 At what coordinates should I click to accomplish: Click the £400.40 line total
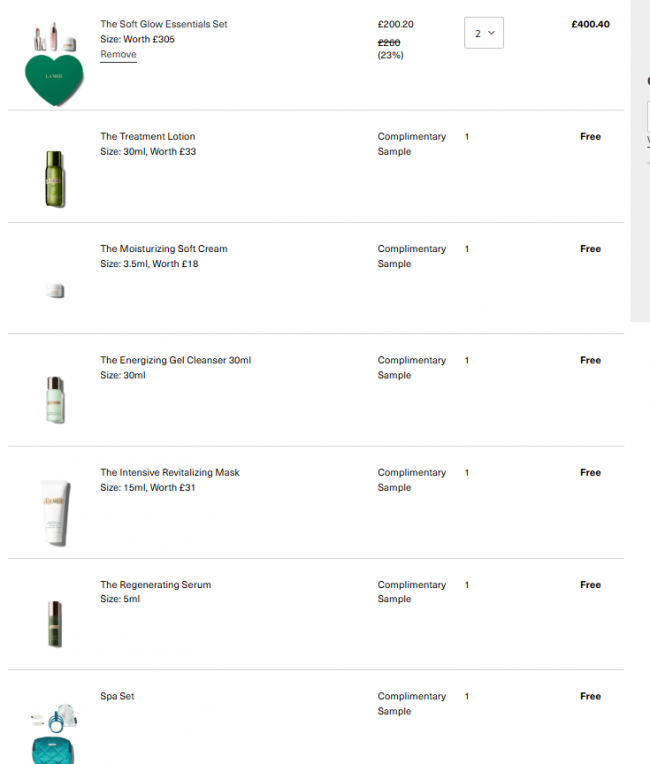590,24
